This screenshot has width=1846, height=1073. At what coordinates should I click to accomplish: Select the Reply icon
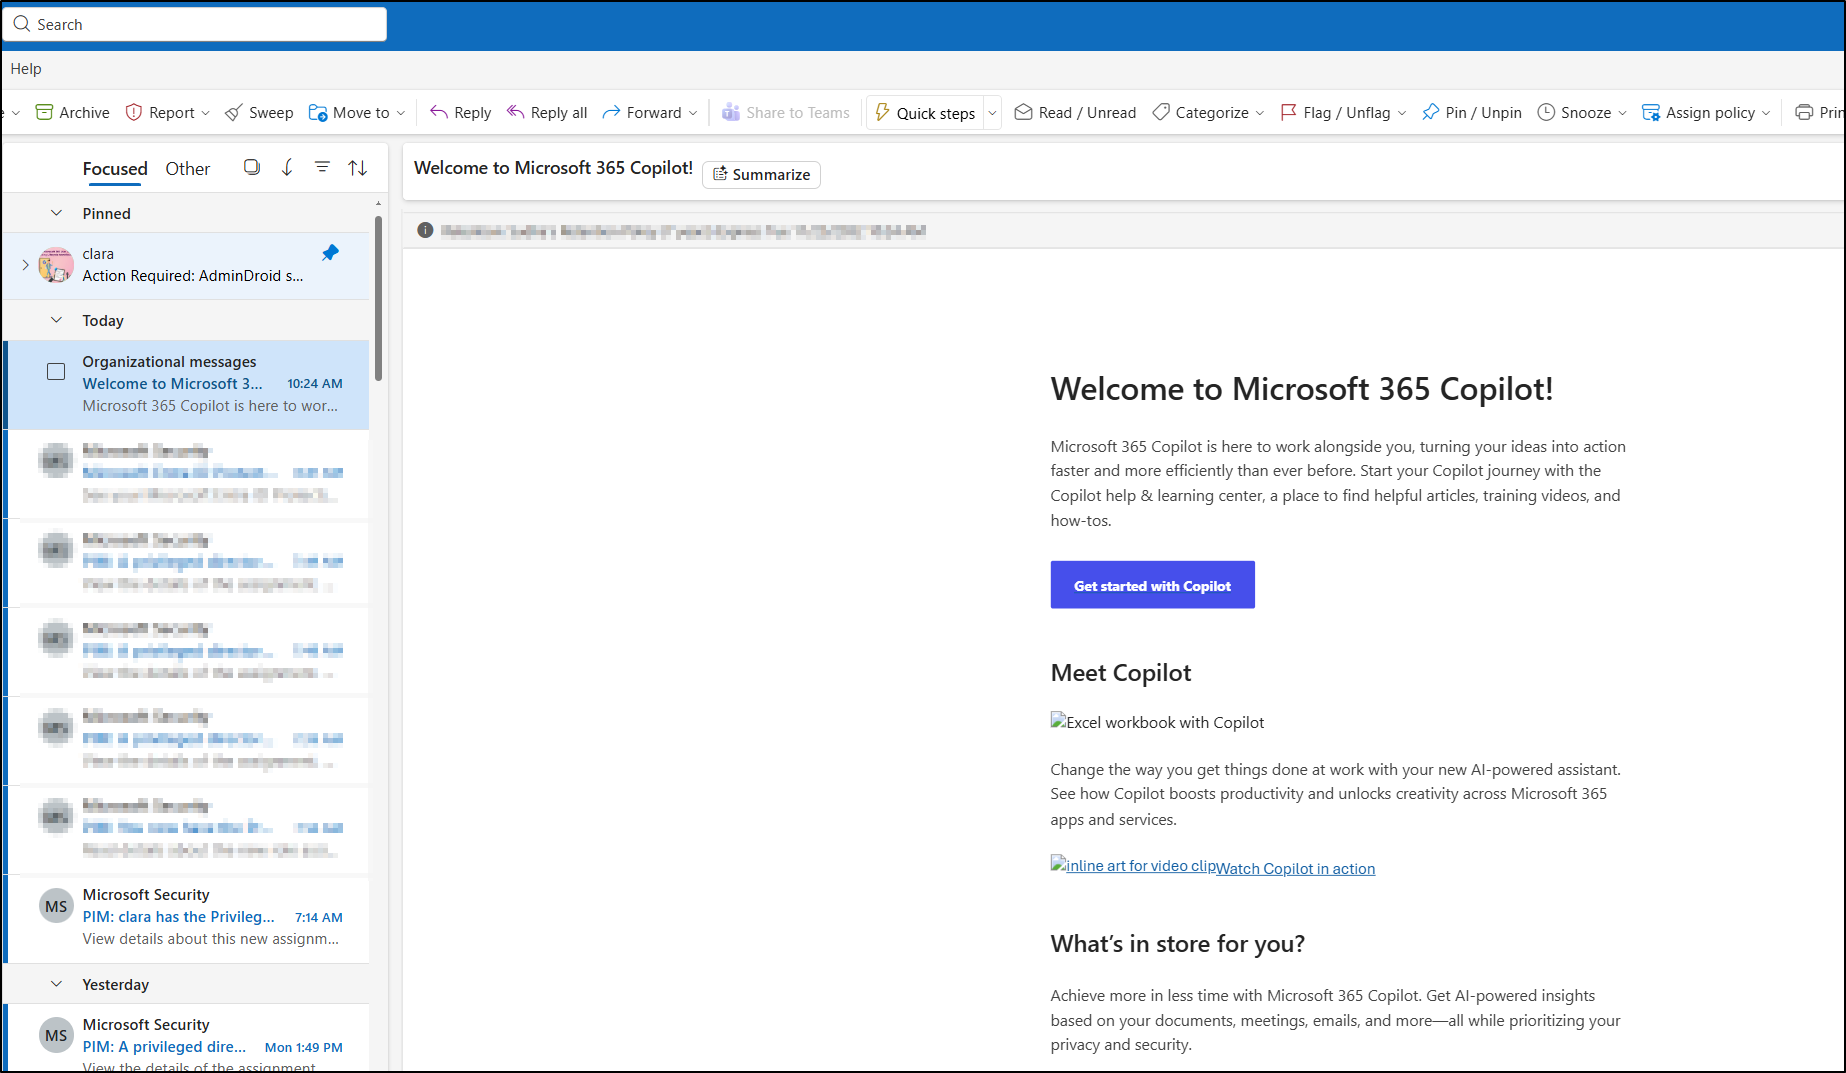tap(438, 112)
